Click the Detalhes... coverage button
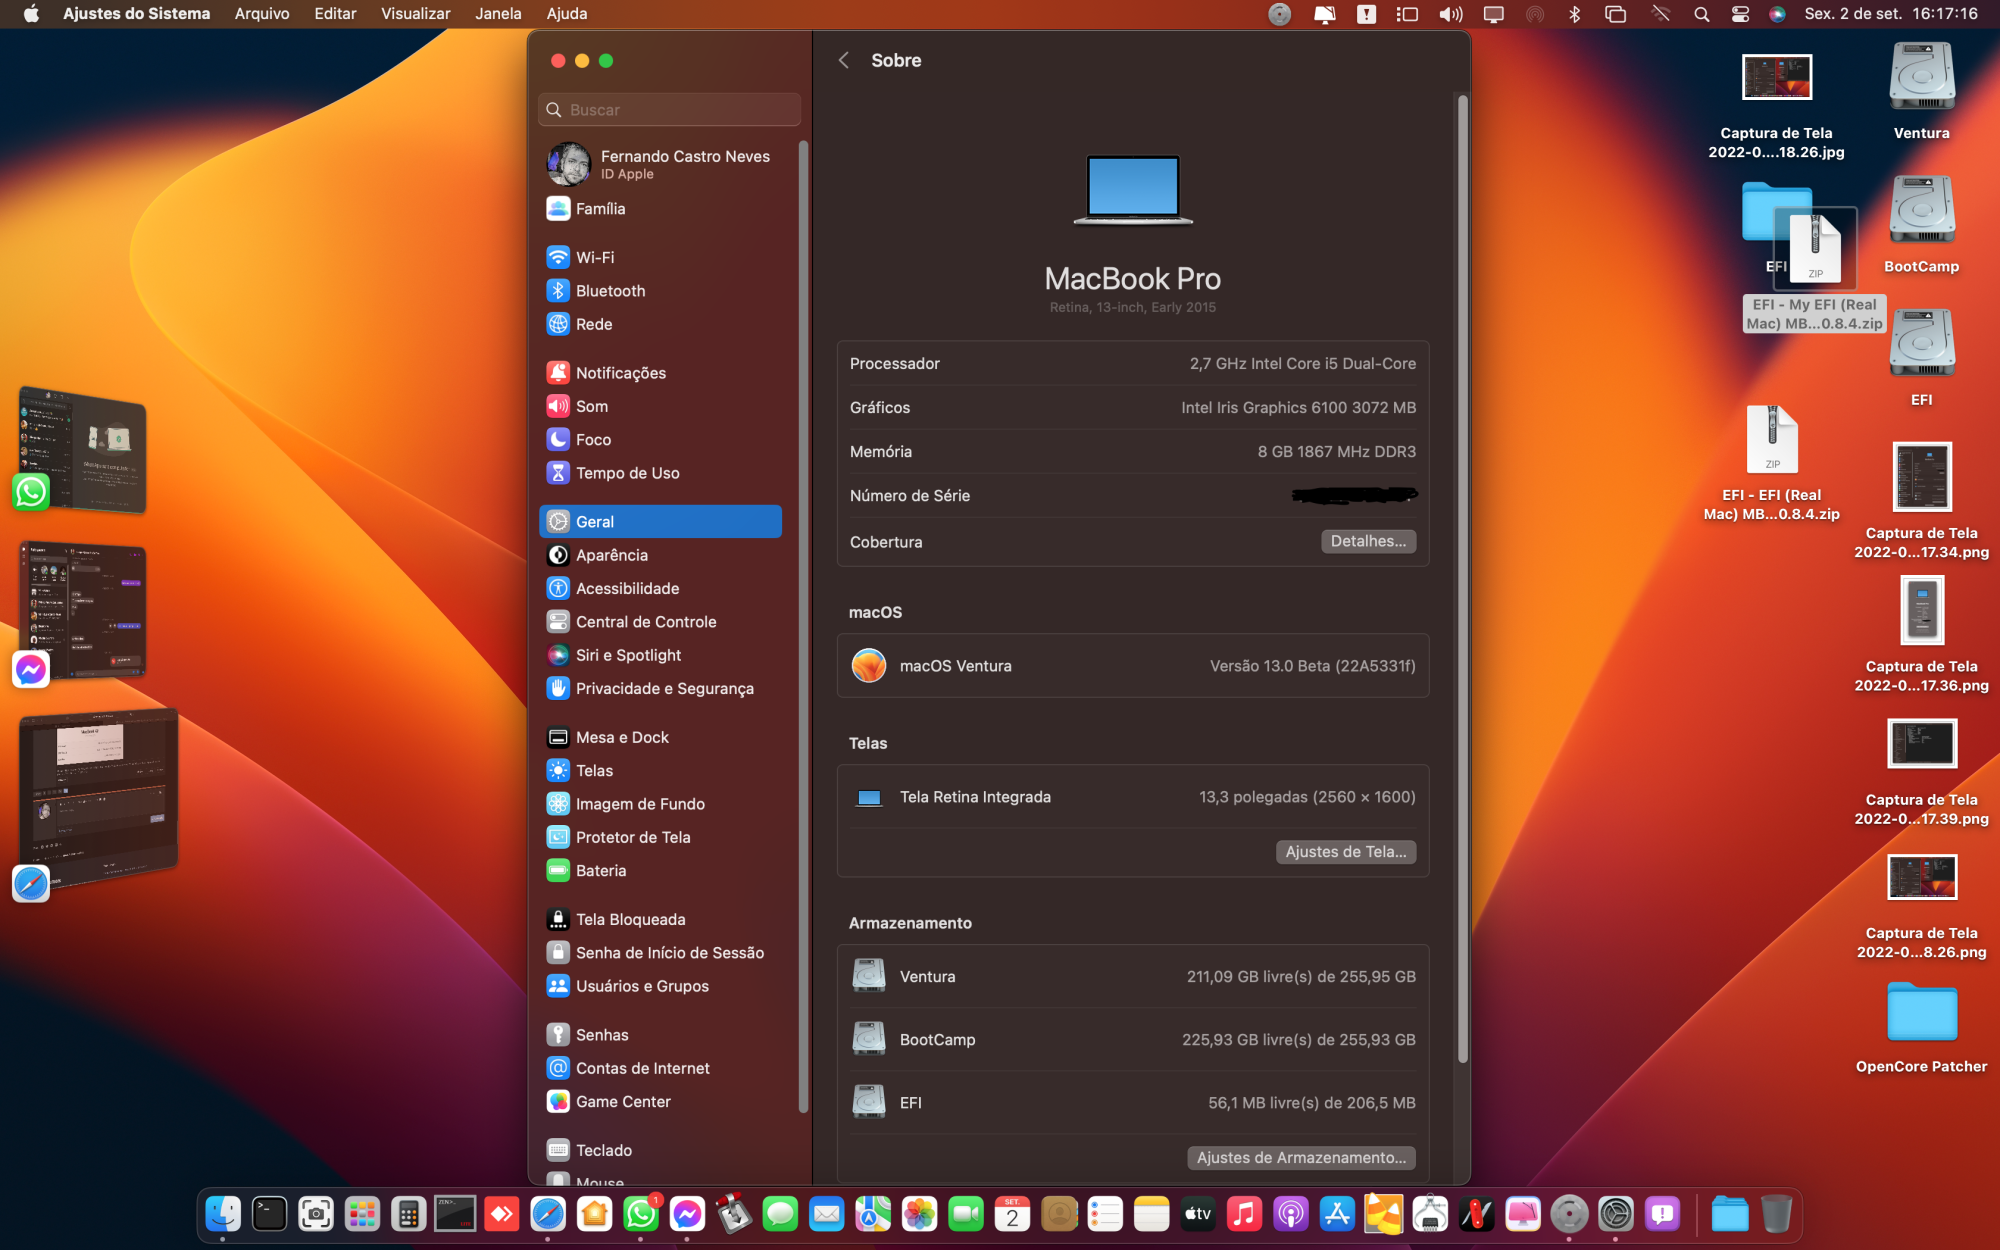Image resolution: width=2000 pixels, height=1250 pixels. pyautogui.click(x=1367, y=541)
